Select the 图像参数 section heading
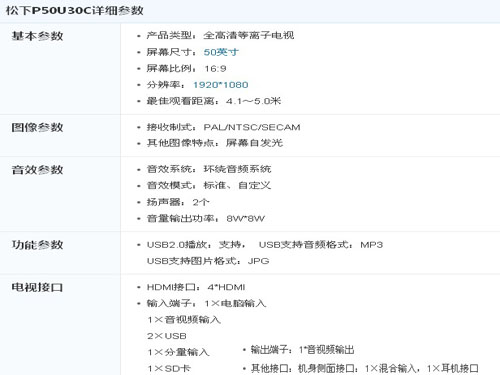The image size is (500, 375). click(x=37, y=127)
